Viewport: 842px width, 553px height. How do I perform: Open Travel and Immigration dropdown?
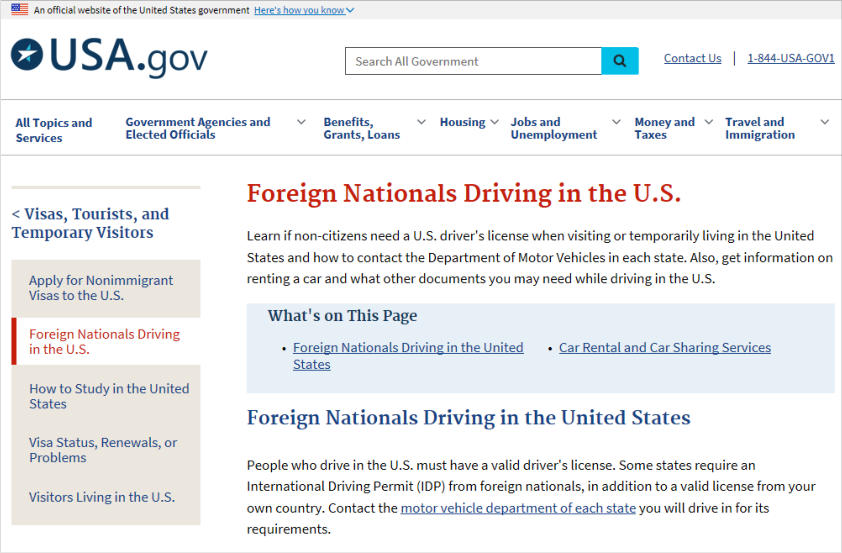click(x=824, y=122)
